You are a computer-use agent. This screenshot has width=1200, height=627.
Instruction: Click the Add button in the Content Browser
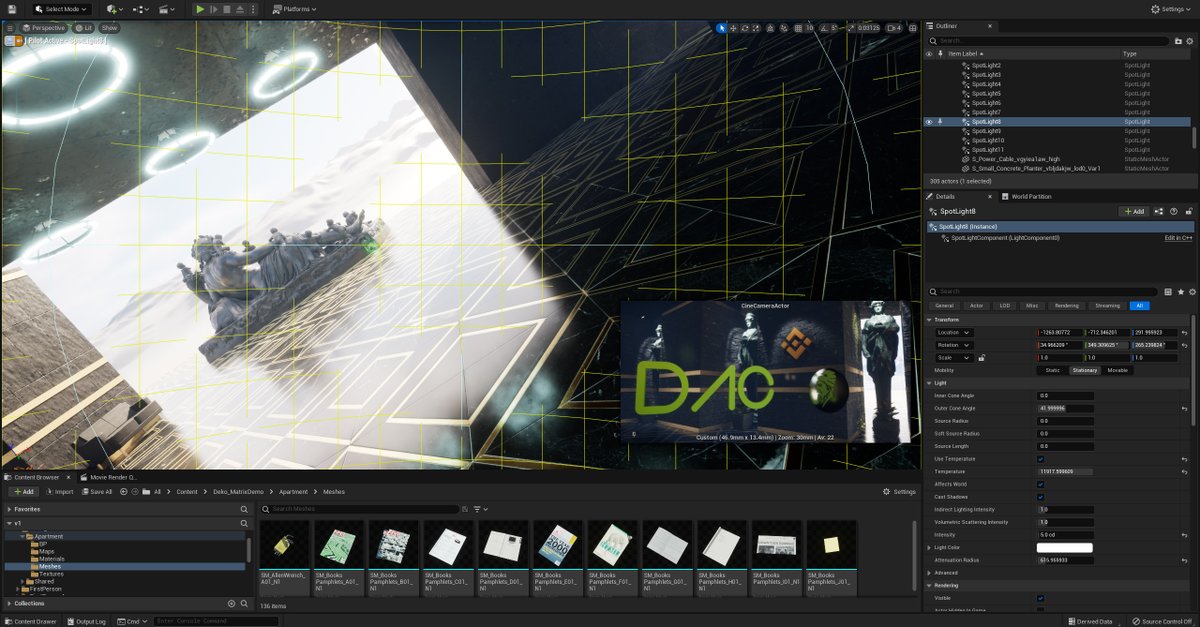(x=23, y=492)
